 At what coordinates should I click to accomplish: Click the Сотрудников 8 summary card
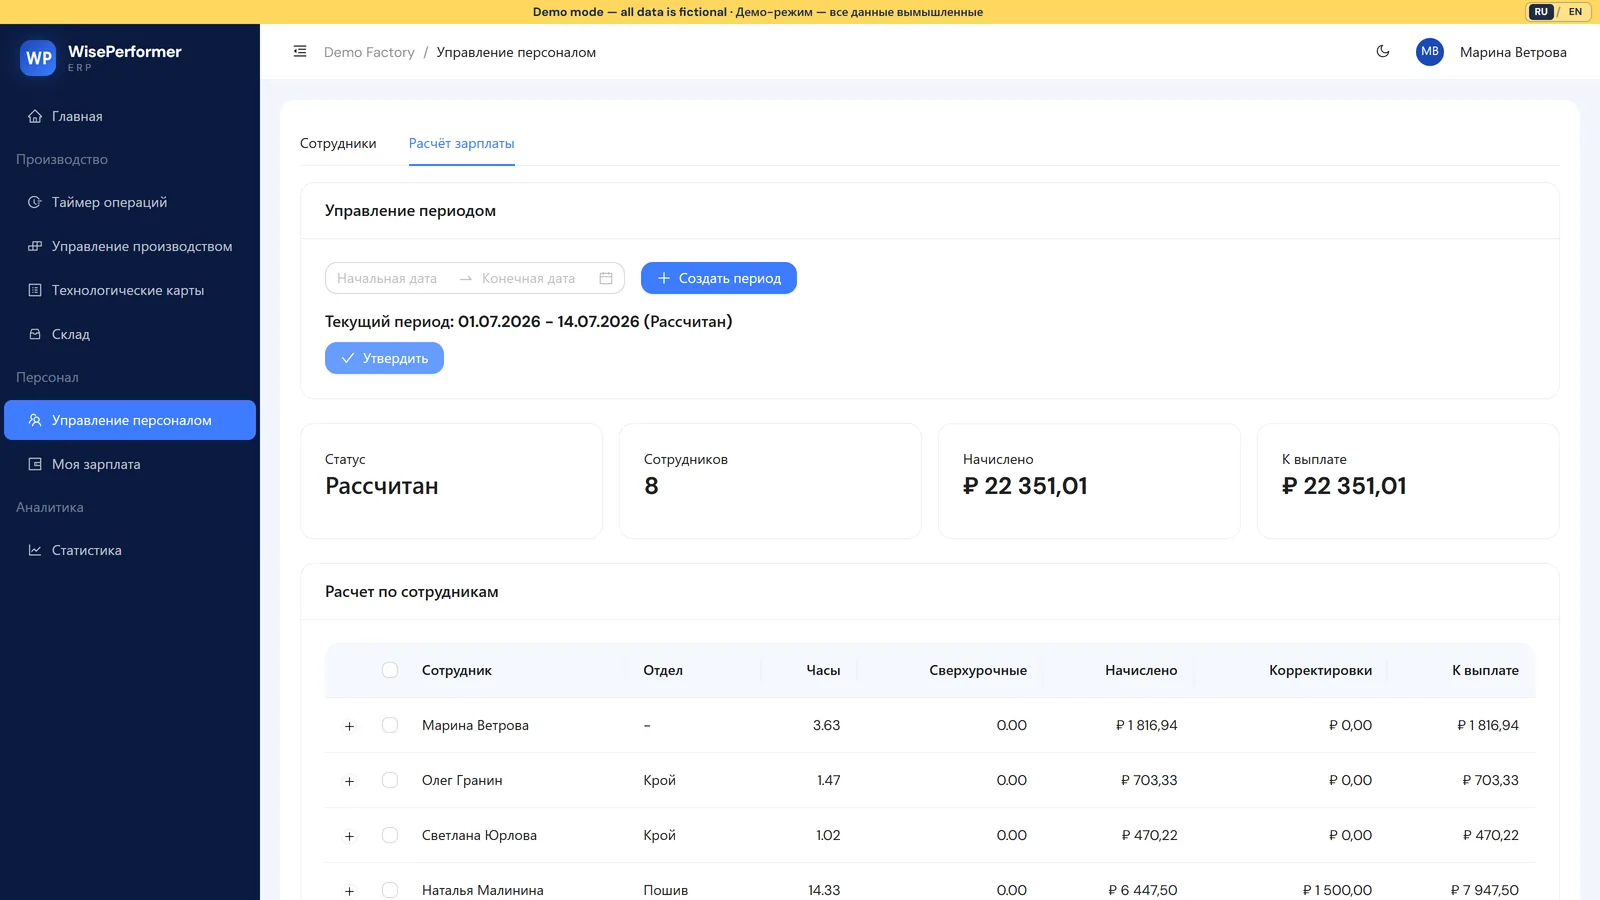(770, 481)
